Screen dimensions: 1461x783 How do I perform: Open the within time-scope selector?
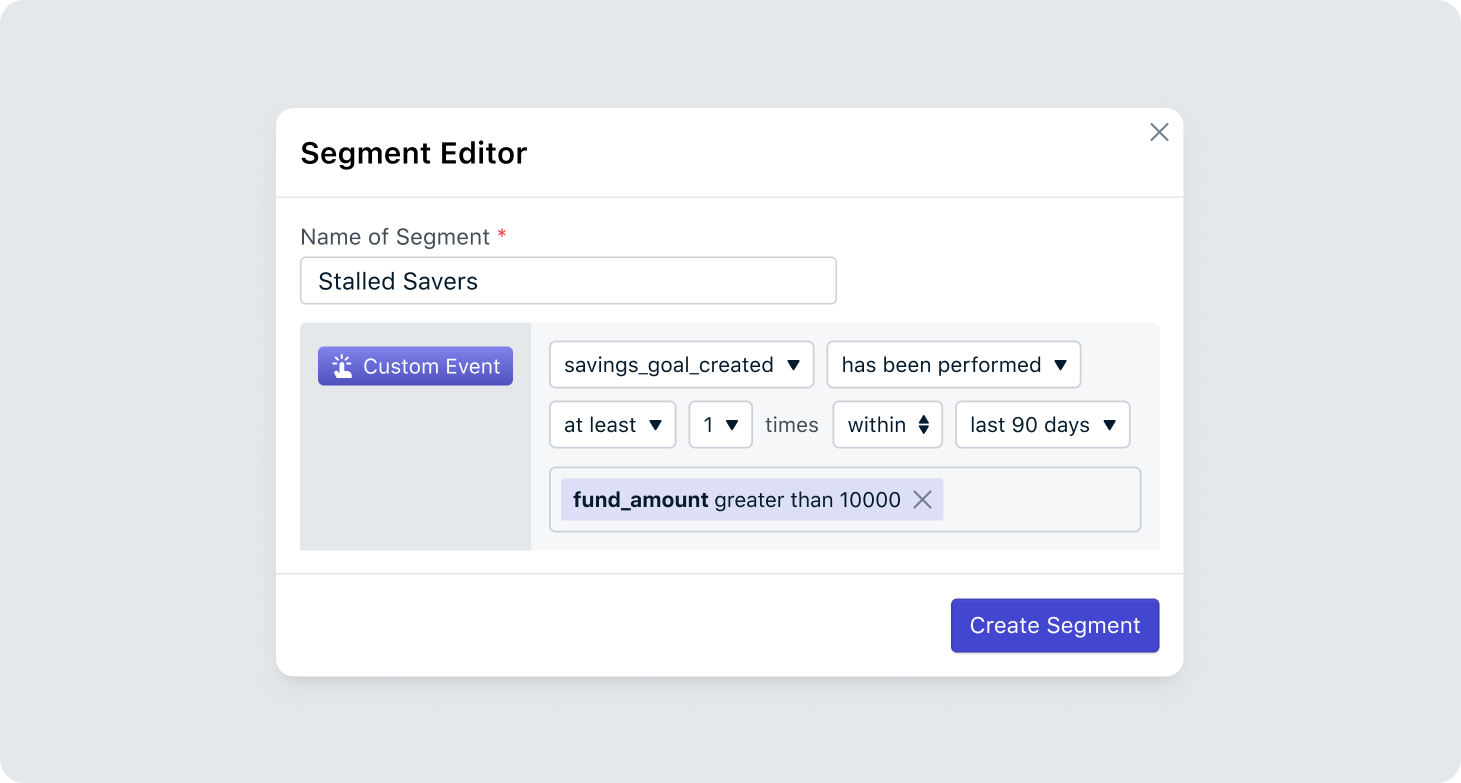877,425
